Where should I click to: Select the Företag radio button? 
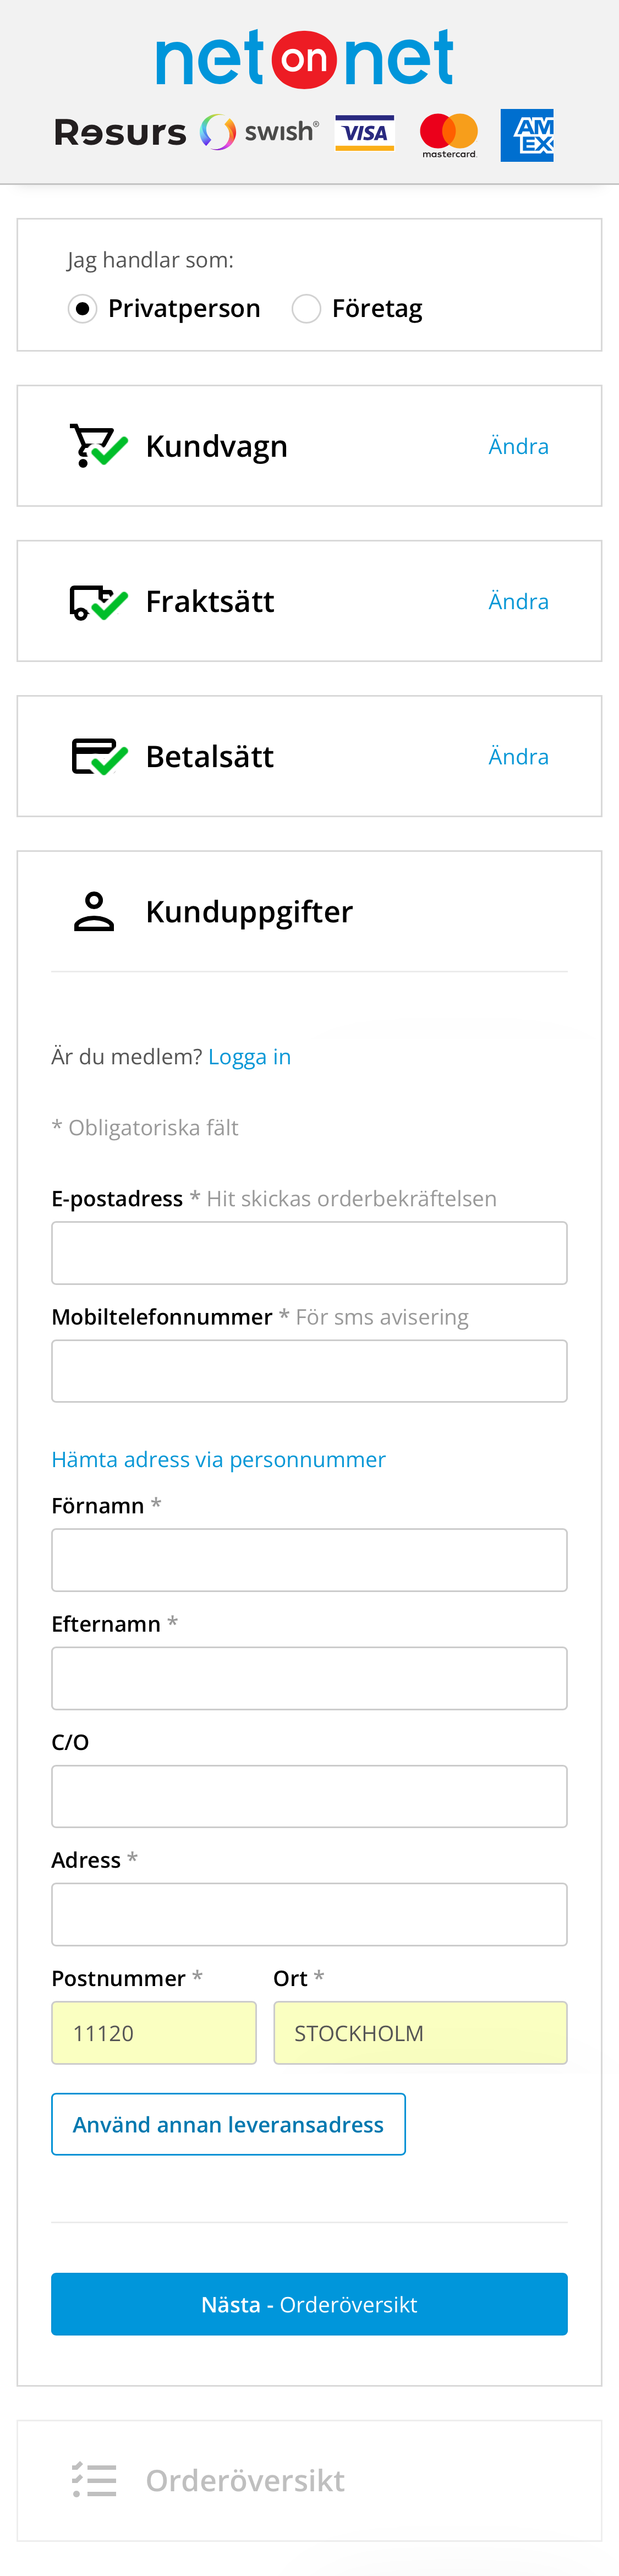pos(307,308)
